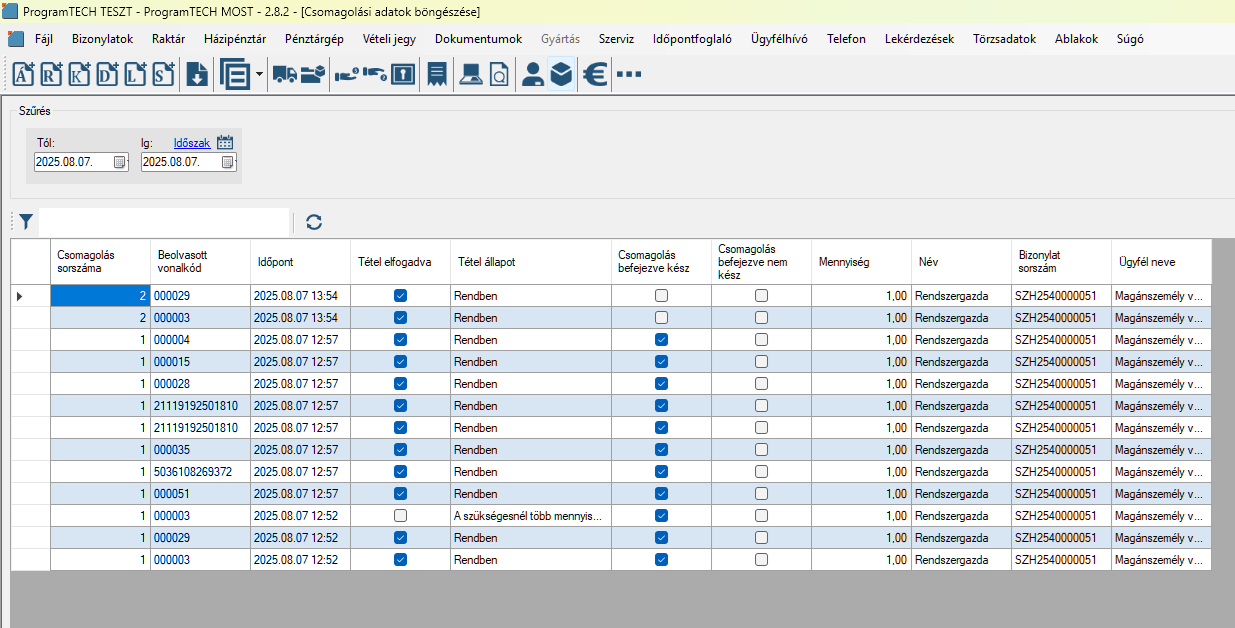Viewport: 1235px width, 628px height.
Task: Click the circular refresh icon
Action: pos(314,222)
